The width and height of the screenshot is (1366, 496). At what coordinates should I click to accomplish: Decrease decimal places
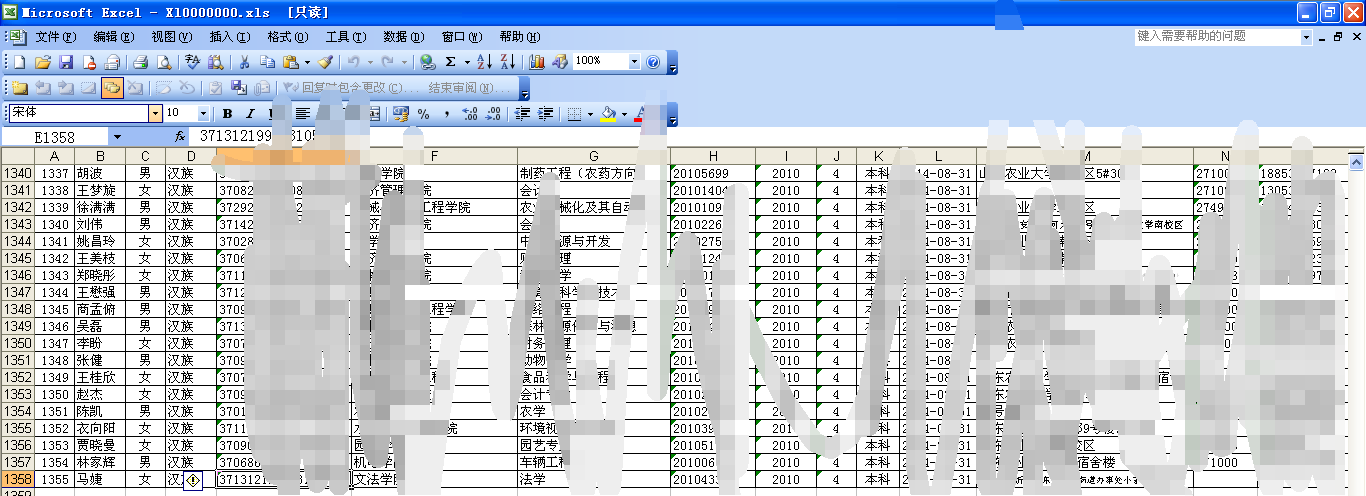[492, 114]
